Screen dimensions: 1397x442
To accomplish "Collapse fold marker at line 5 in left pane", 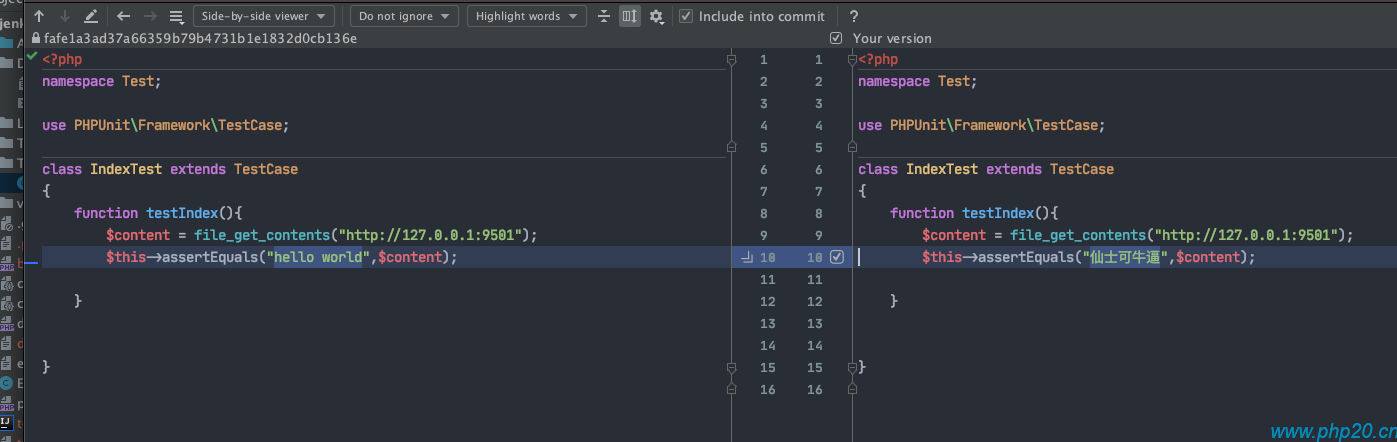I will tap(732, 147).
